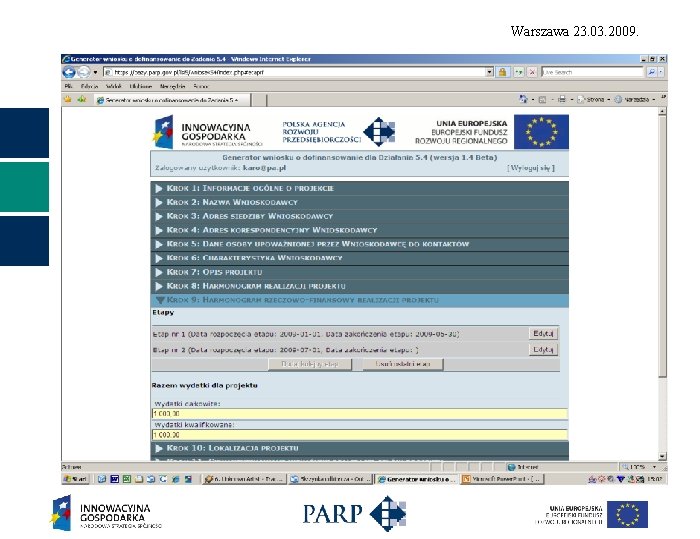
Task: Open the Ulubione menu
Action: (141, 86)
